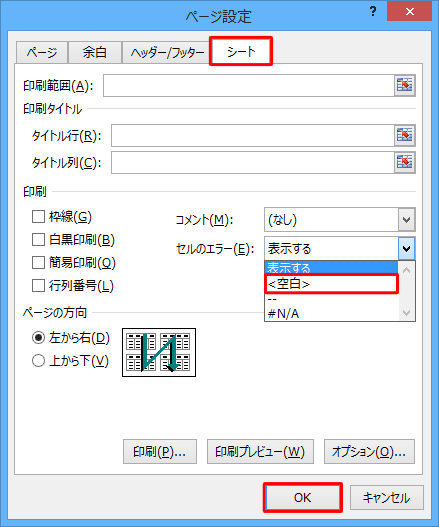The width and height of the screenshot is (439, 527).
Task: Choose <空白> from the error list
Action: coord(331,284)
